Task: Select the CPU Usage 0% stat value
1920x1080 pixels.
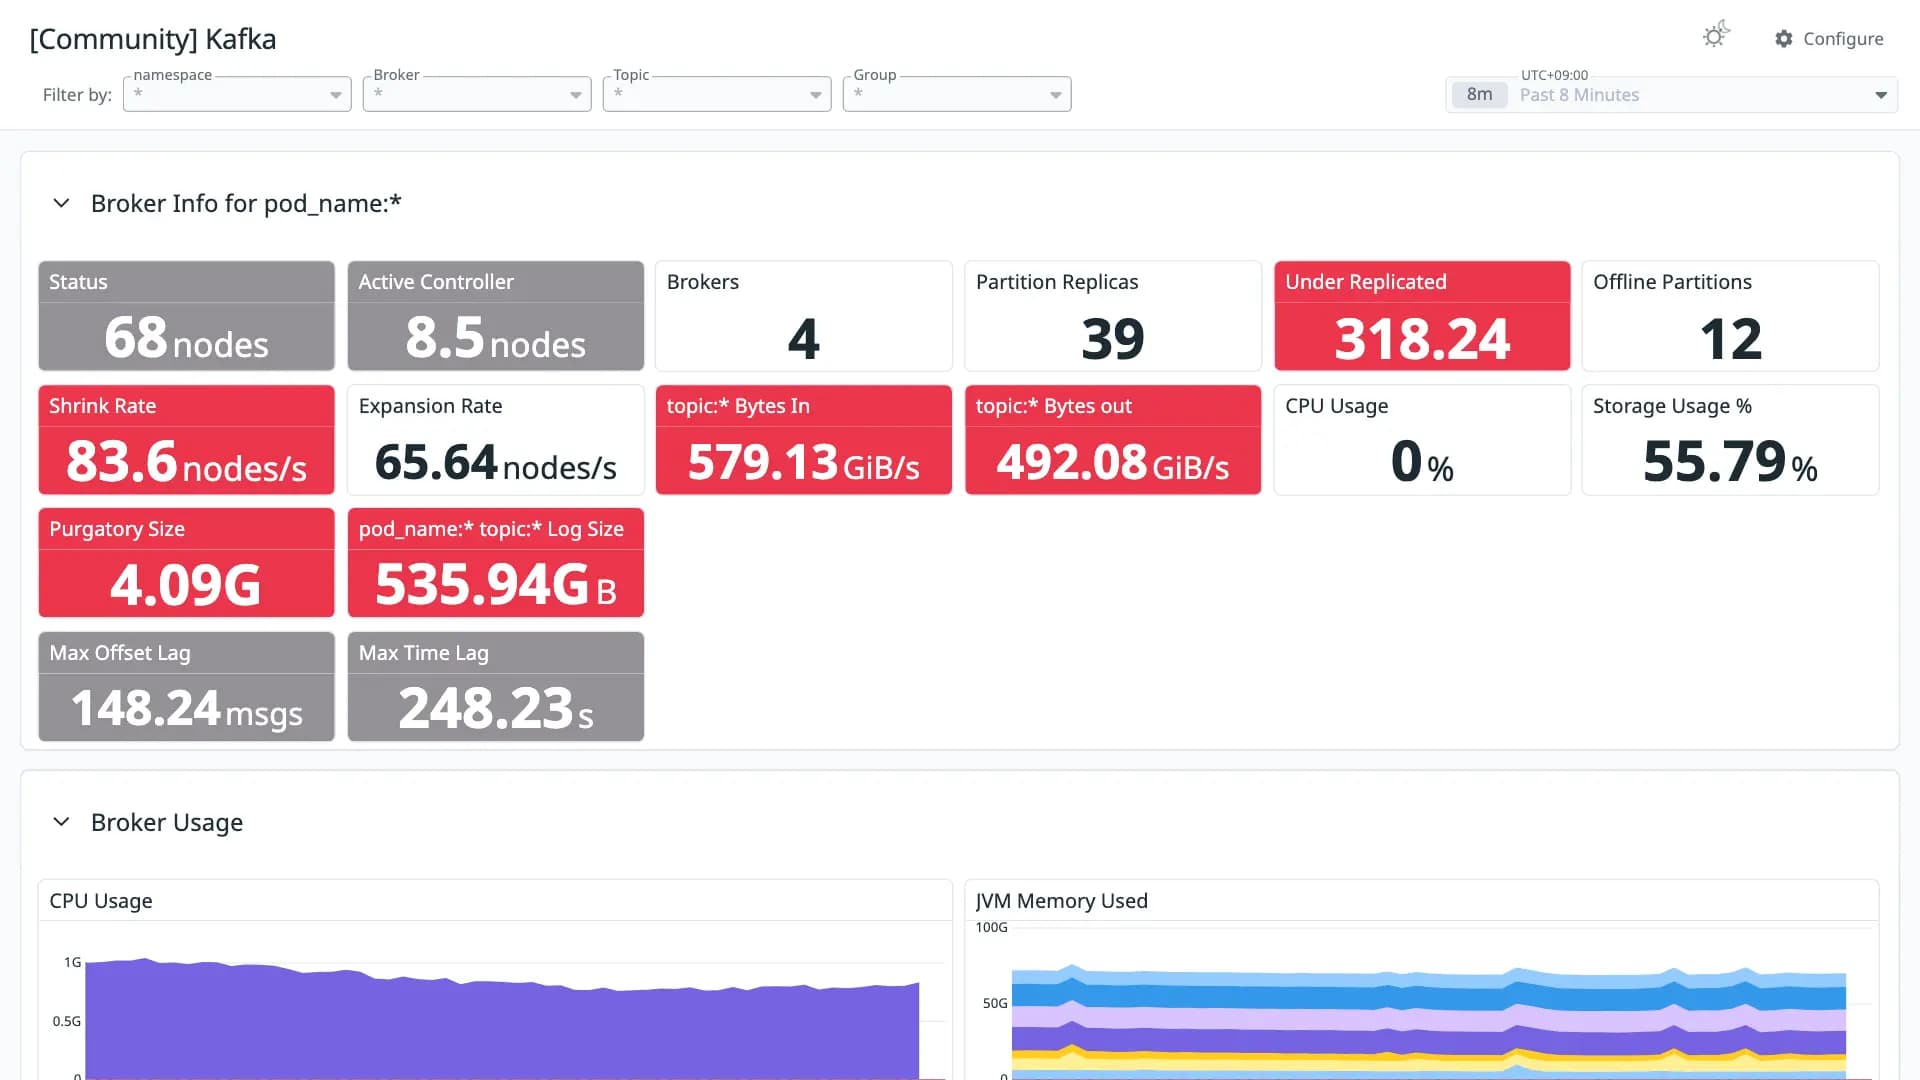Action: (x=1422, y=462)
